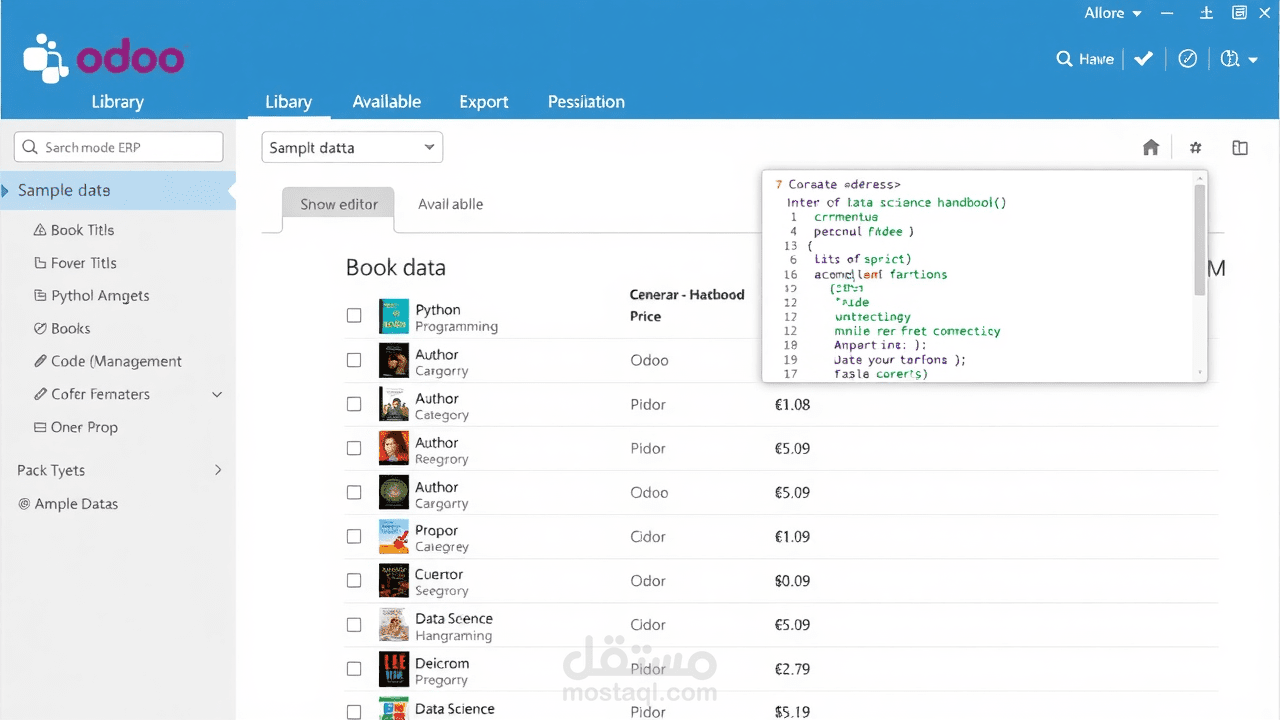The height and width of the screenshot is (720, 1280).
Task: Click the Odoo logo
Action: [103, 57]
